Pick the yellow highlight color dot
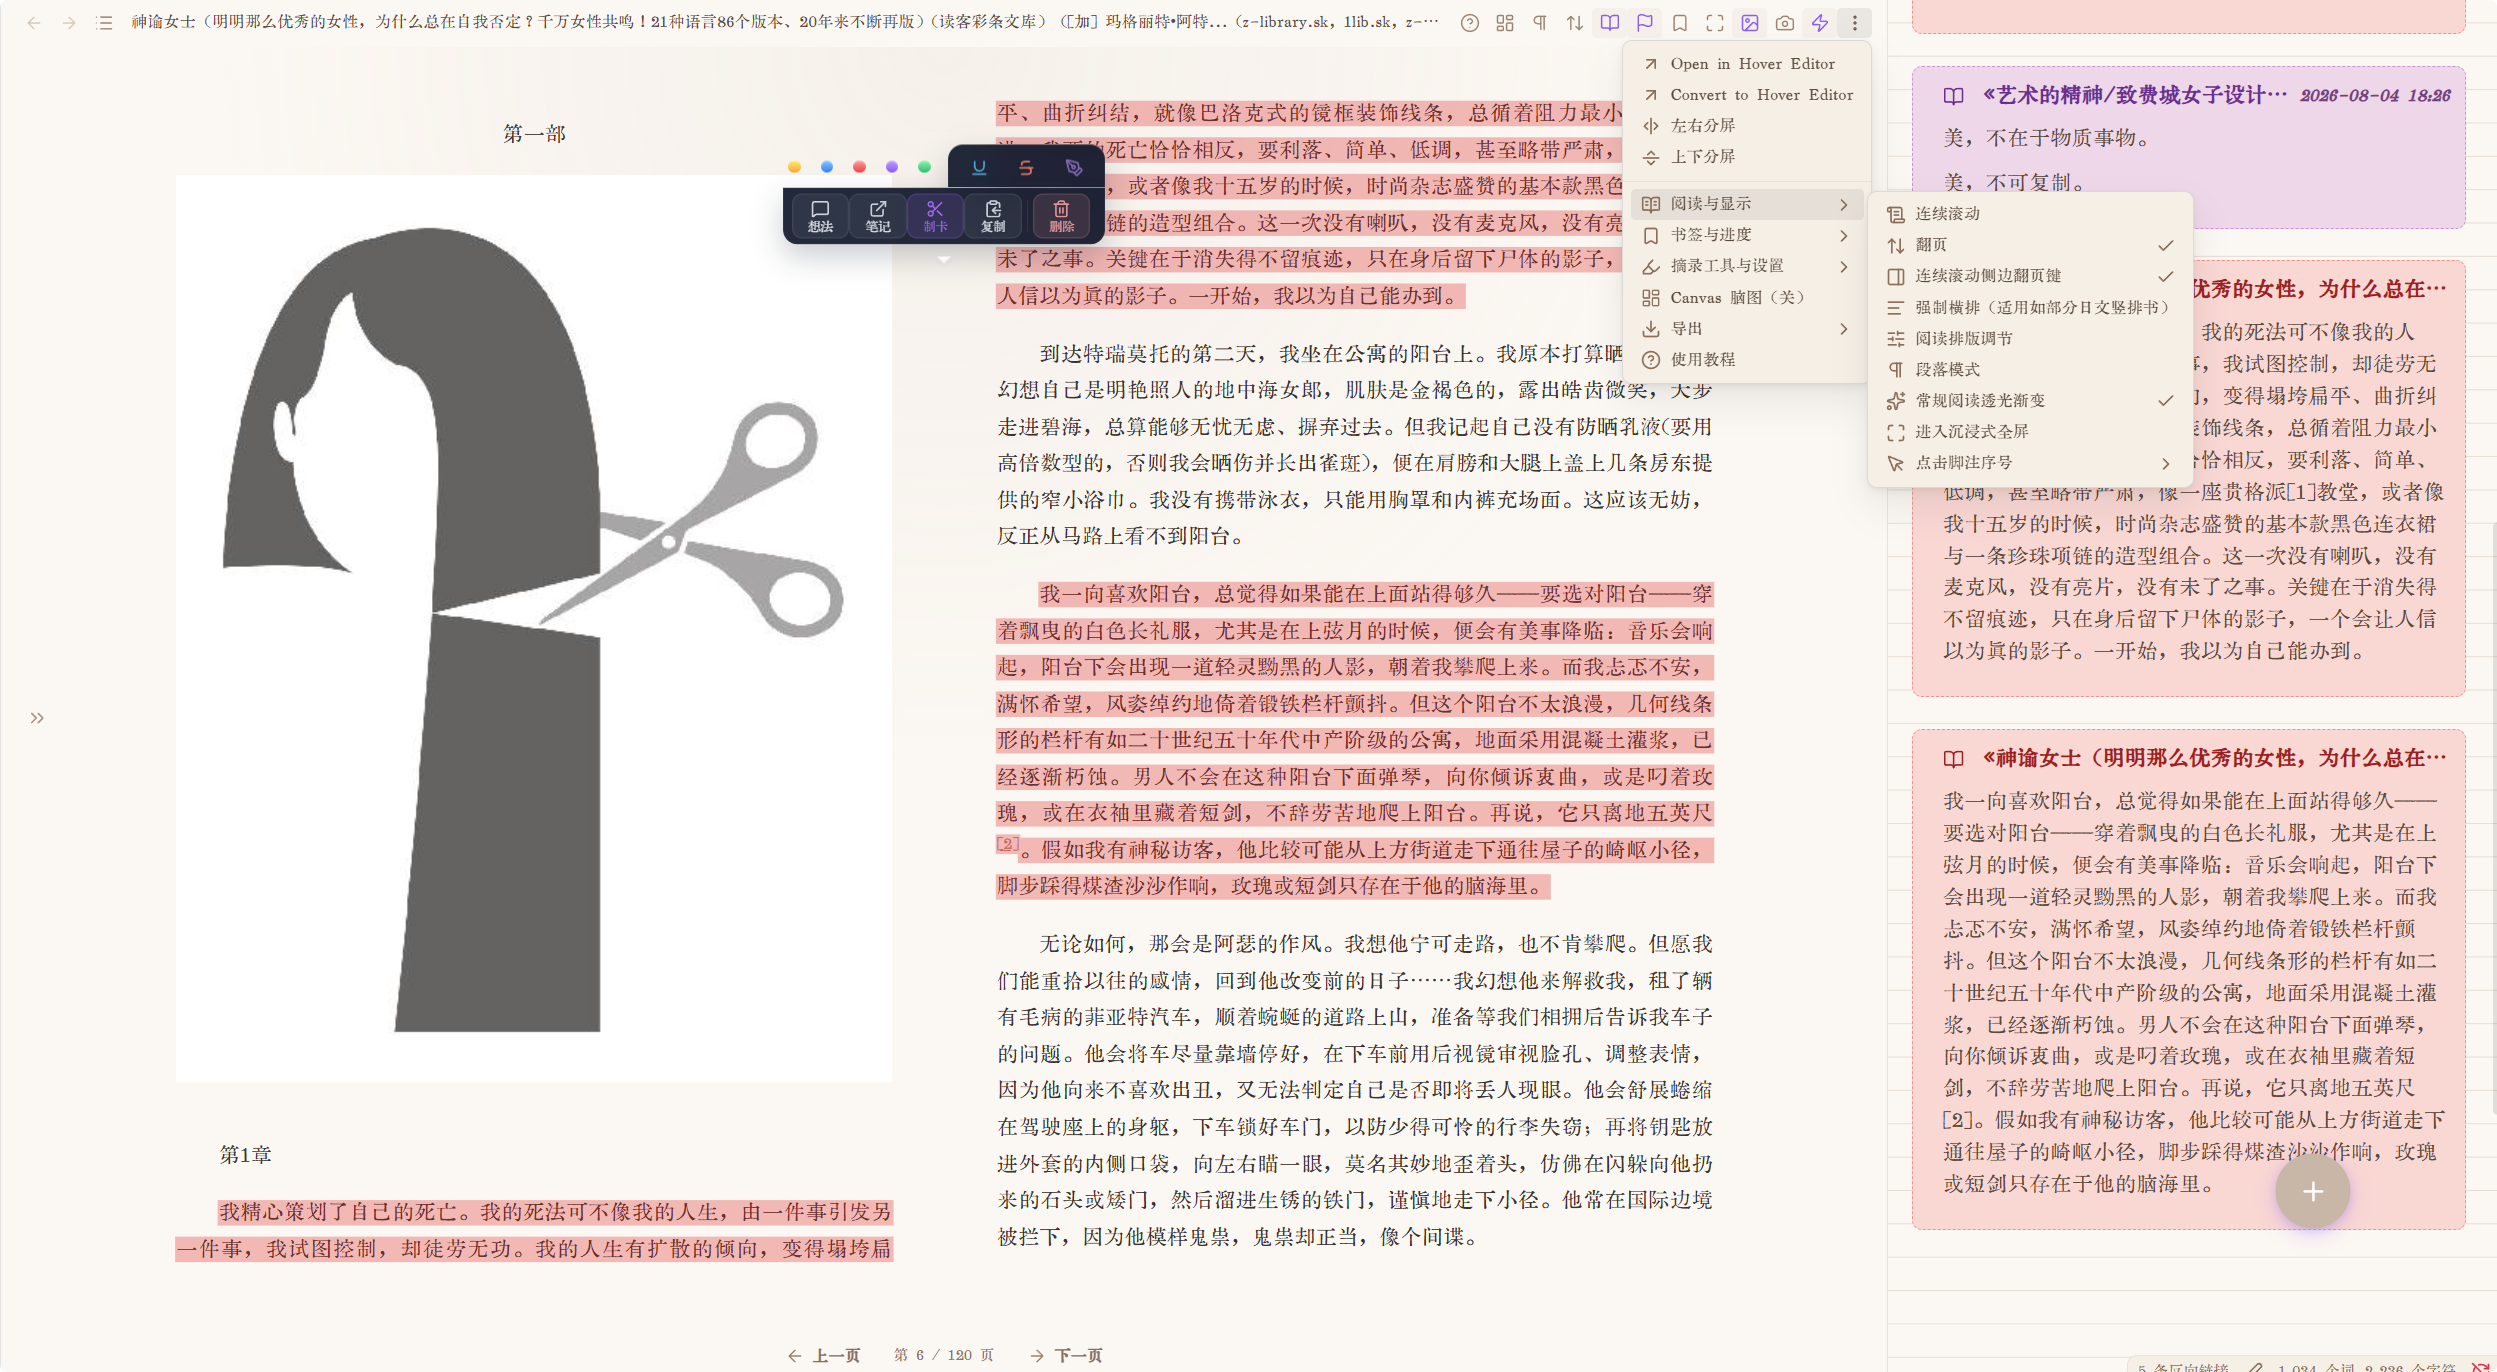The image size is (2497, 1372). (794, 167)
